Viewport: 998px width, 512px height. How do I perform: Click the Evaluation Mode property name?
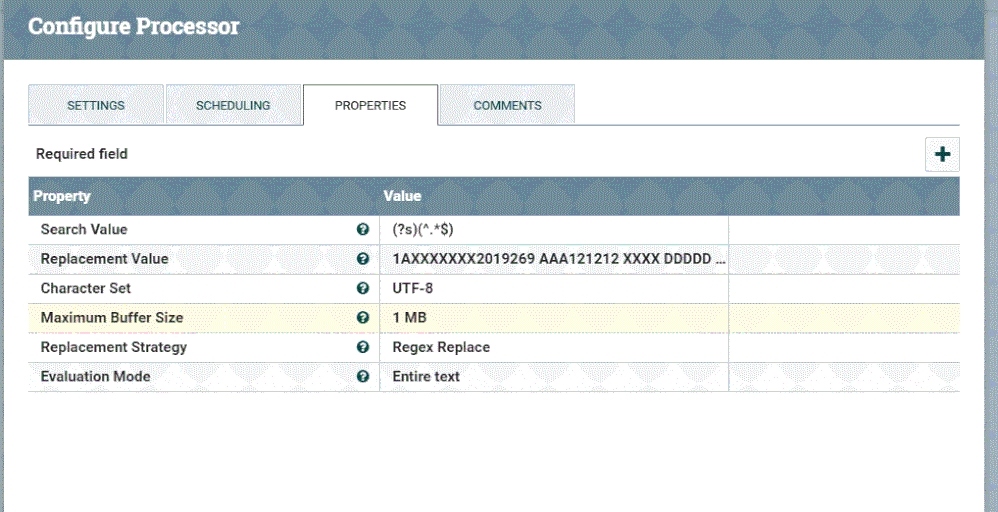pos(95,376)
